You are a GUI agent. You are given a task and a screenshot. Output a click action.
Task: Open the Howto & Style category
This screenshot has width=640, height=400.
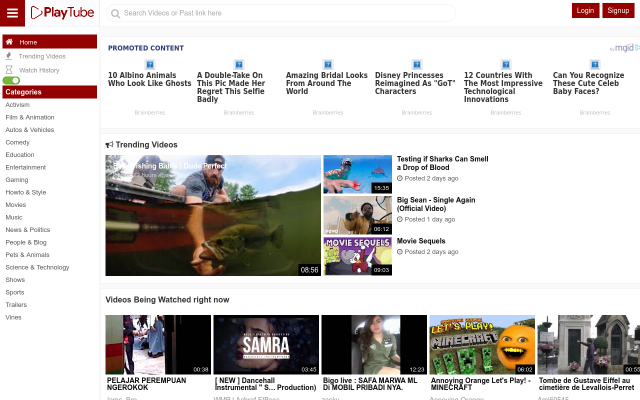click(26, 192)
